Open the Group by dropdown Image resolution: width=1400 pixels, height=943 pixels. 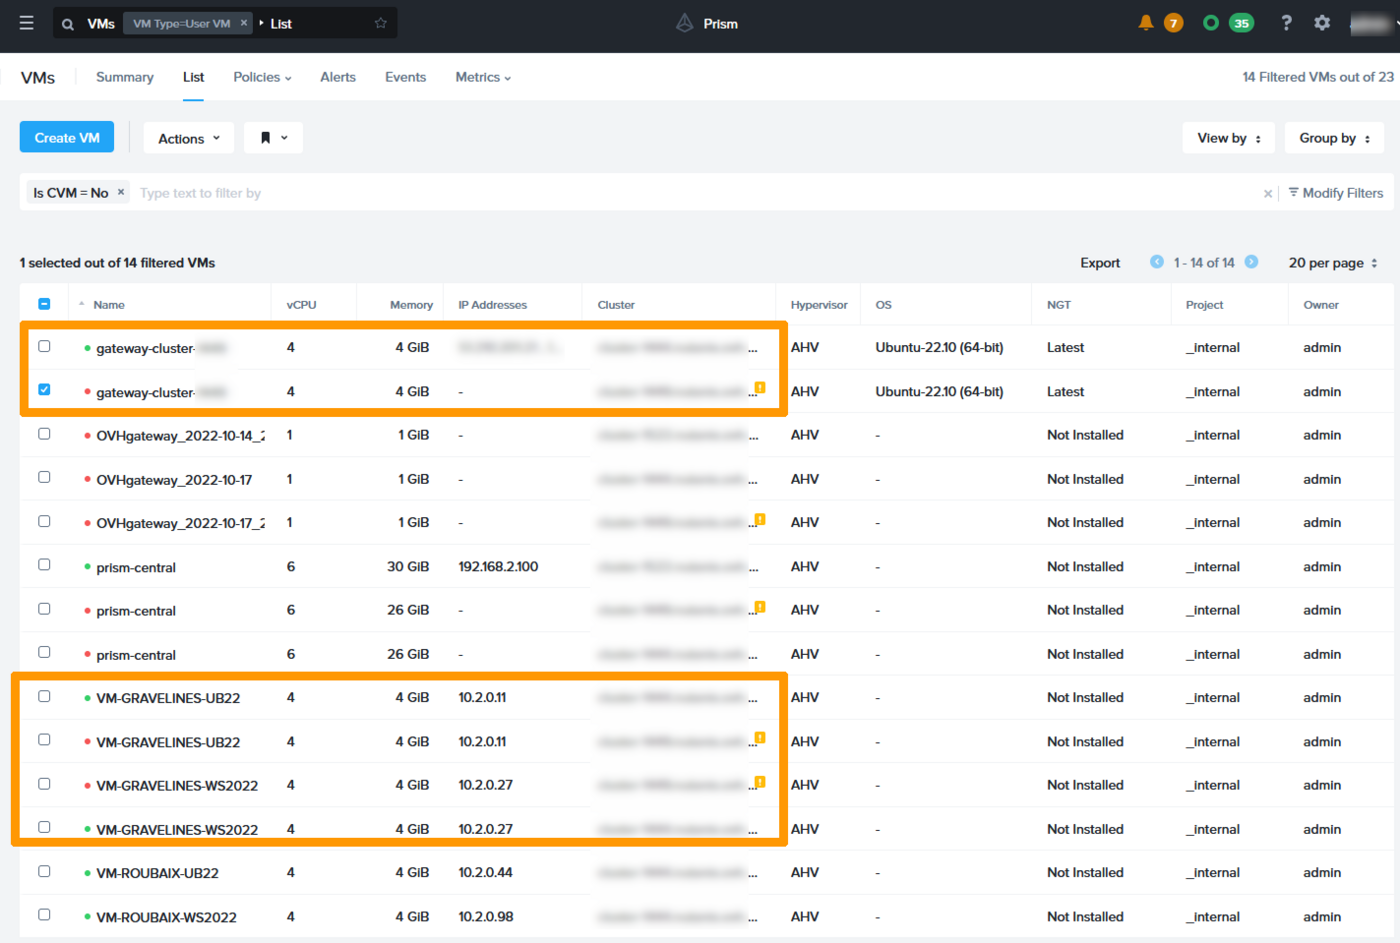[1334, 138]
